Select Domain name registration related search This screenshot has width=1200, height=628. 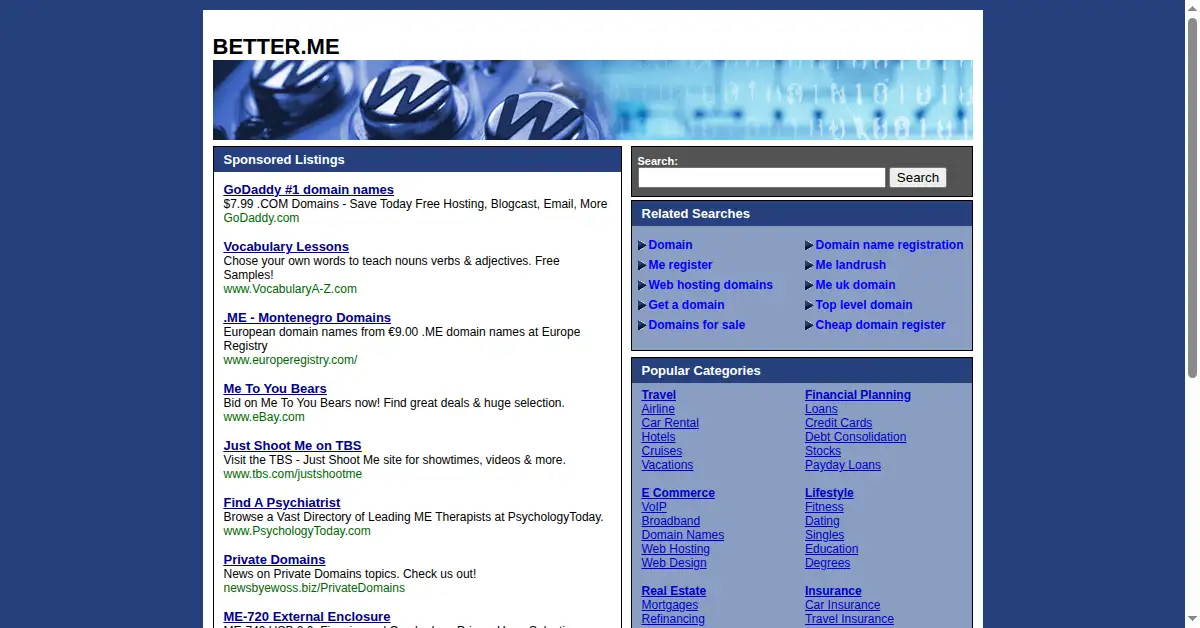889,245
